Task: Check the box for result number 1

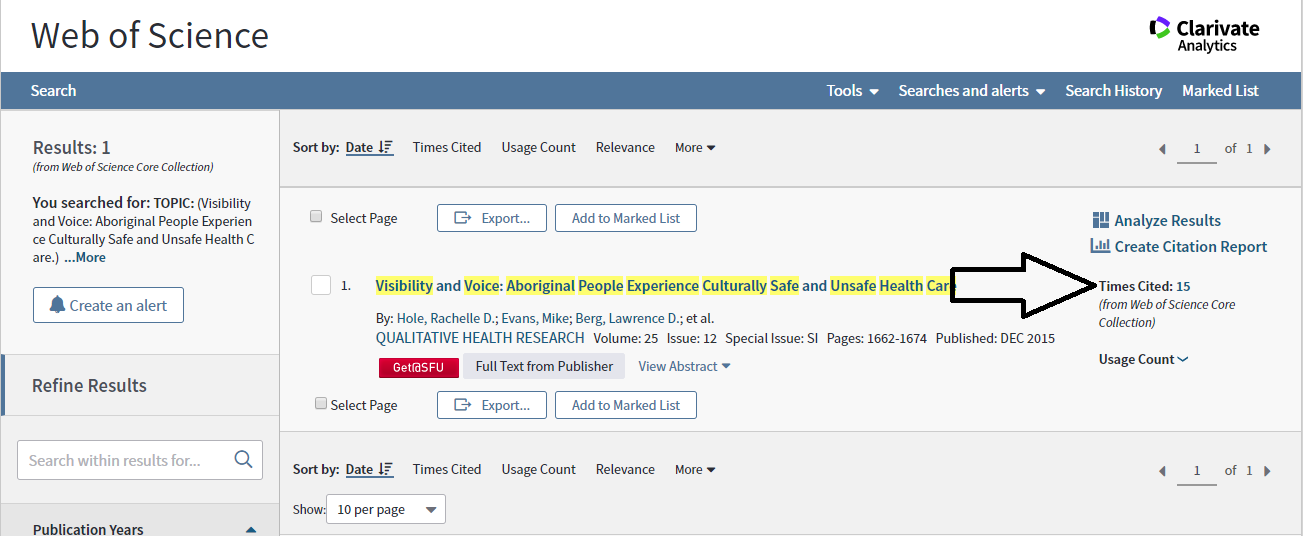Action: 321,285
